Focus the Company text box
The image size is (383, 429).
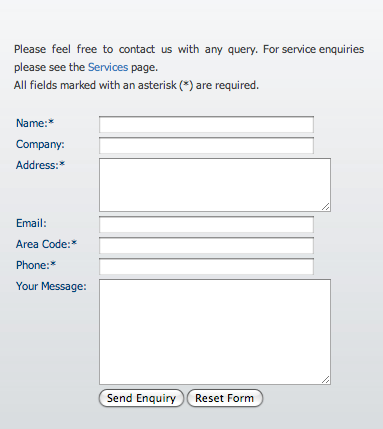pyautogui.click(x=206, y=145)
